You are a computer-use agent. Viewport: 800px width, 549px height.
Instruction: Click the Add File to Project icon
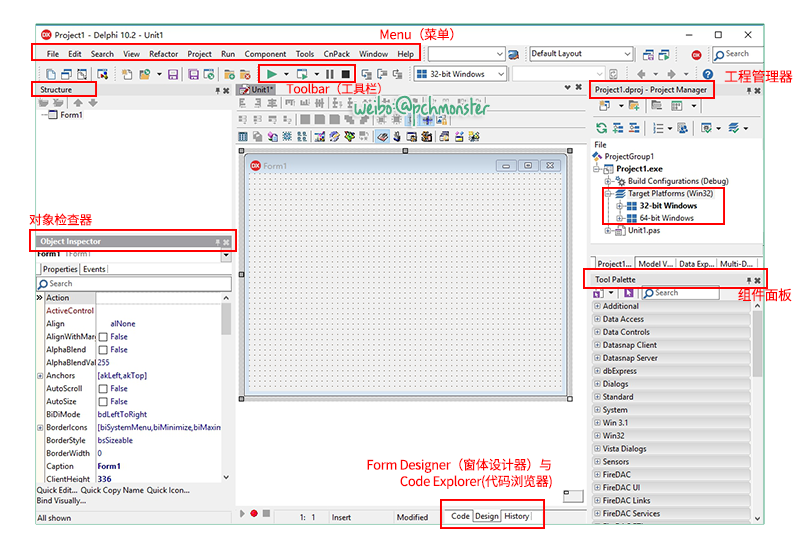tap(229, 74)
